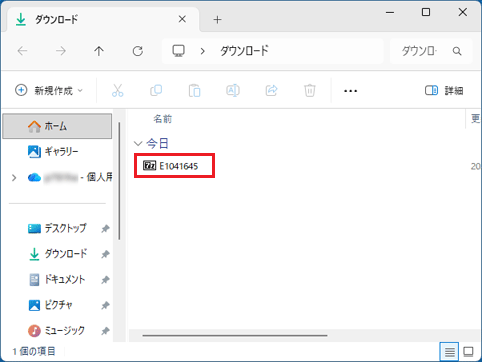Viewport: 482px width, 362px height.
Task: Toggle the 詳細 details pane
Action: pyautogui.click(x=444, y=90)
